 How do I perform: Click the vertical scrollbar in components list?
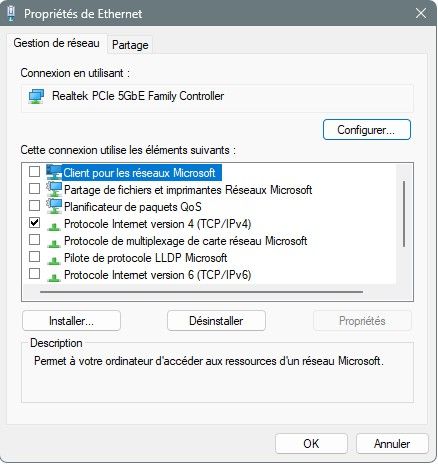pyautogui.click(x=404, y=214)
